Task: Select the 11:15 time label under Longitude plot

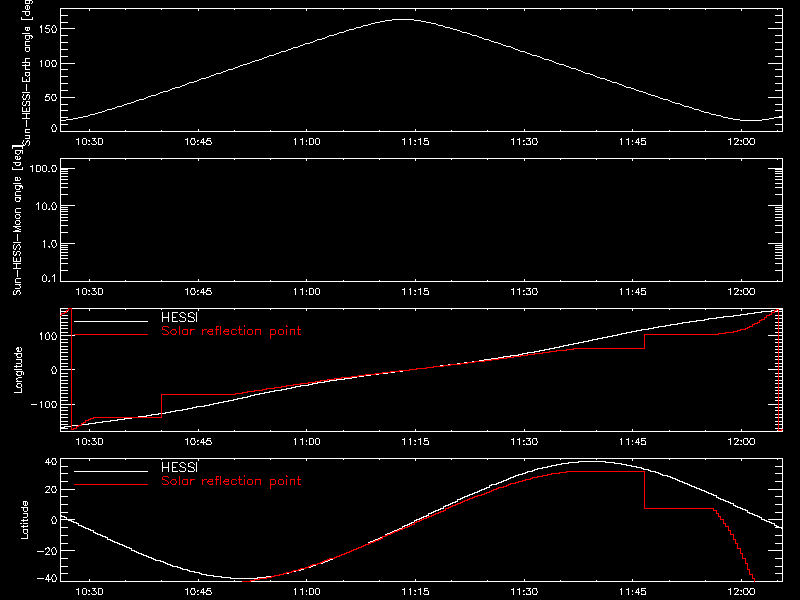Action: point(415,442)
